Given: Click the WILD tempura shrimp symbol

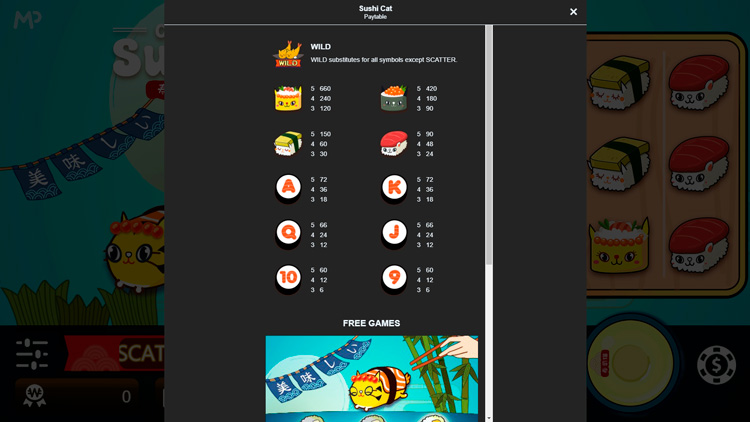Looking at the screenshot, I should tap(288, 54).
